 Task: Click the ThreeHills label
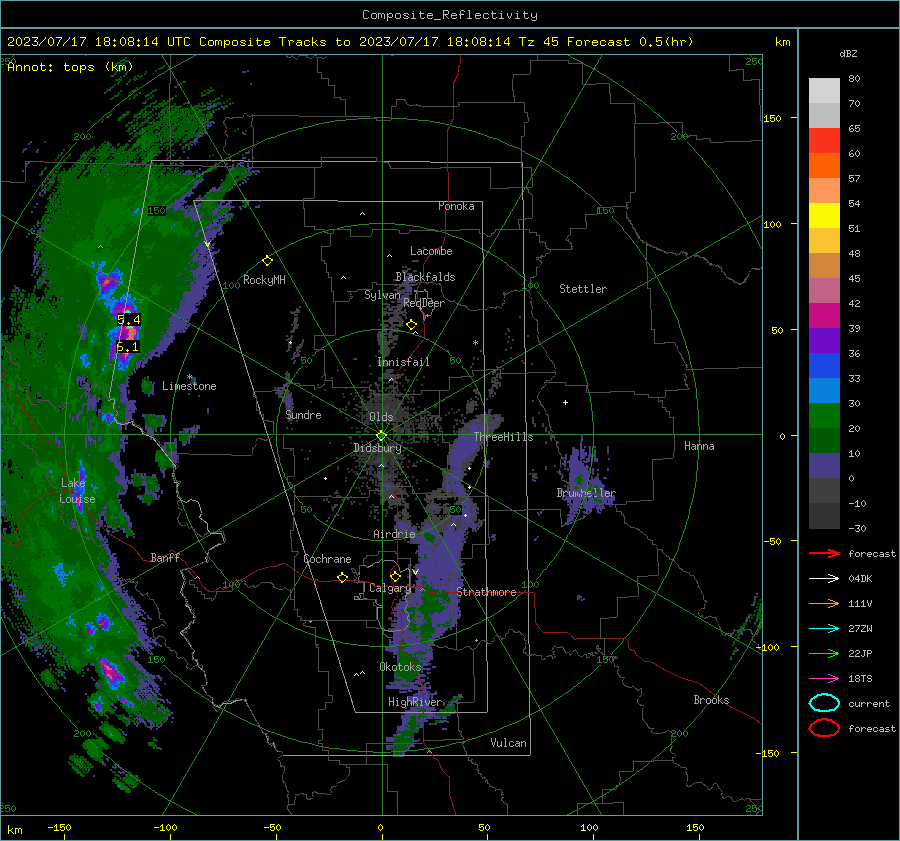pyautogui.click(x=503, y=437)
